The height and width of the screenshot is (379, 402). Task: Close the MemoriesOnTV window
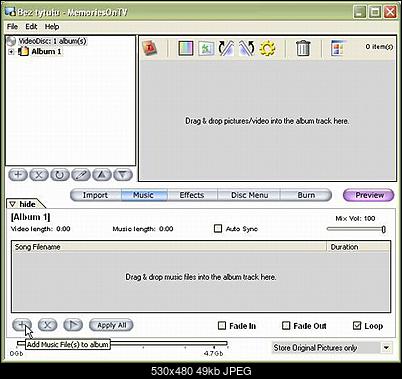390,12
